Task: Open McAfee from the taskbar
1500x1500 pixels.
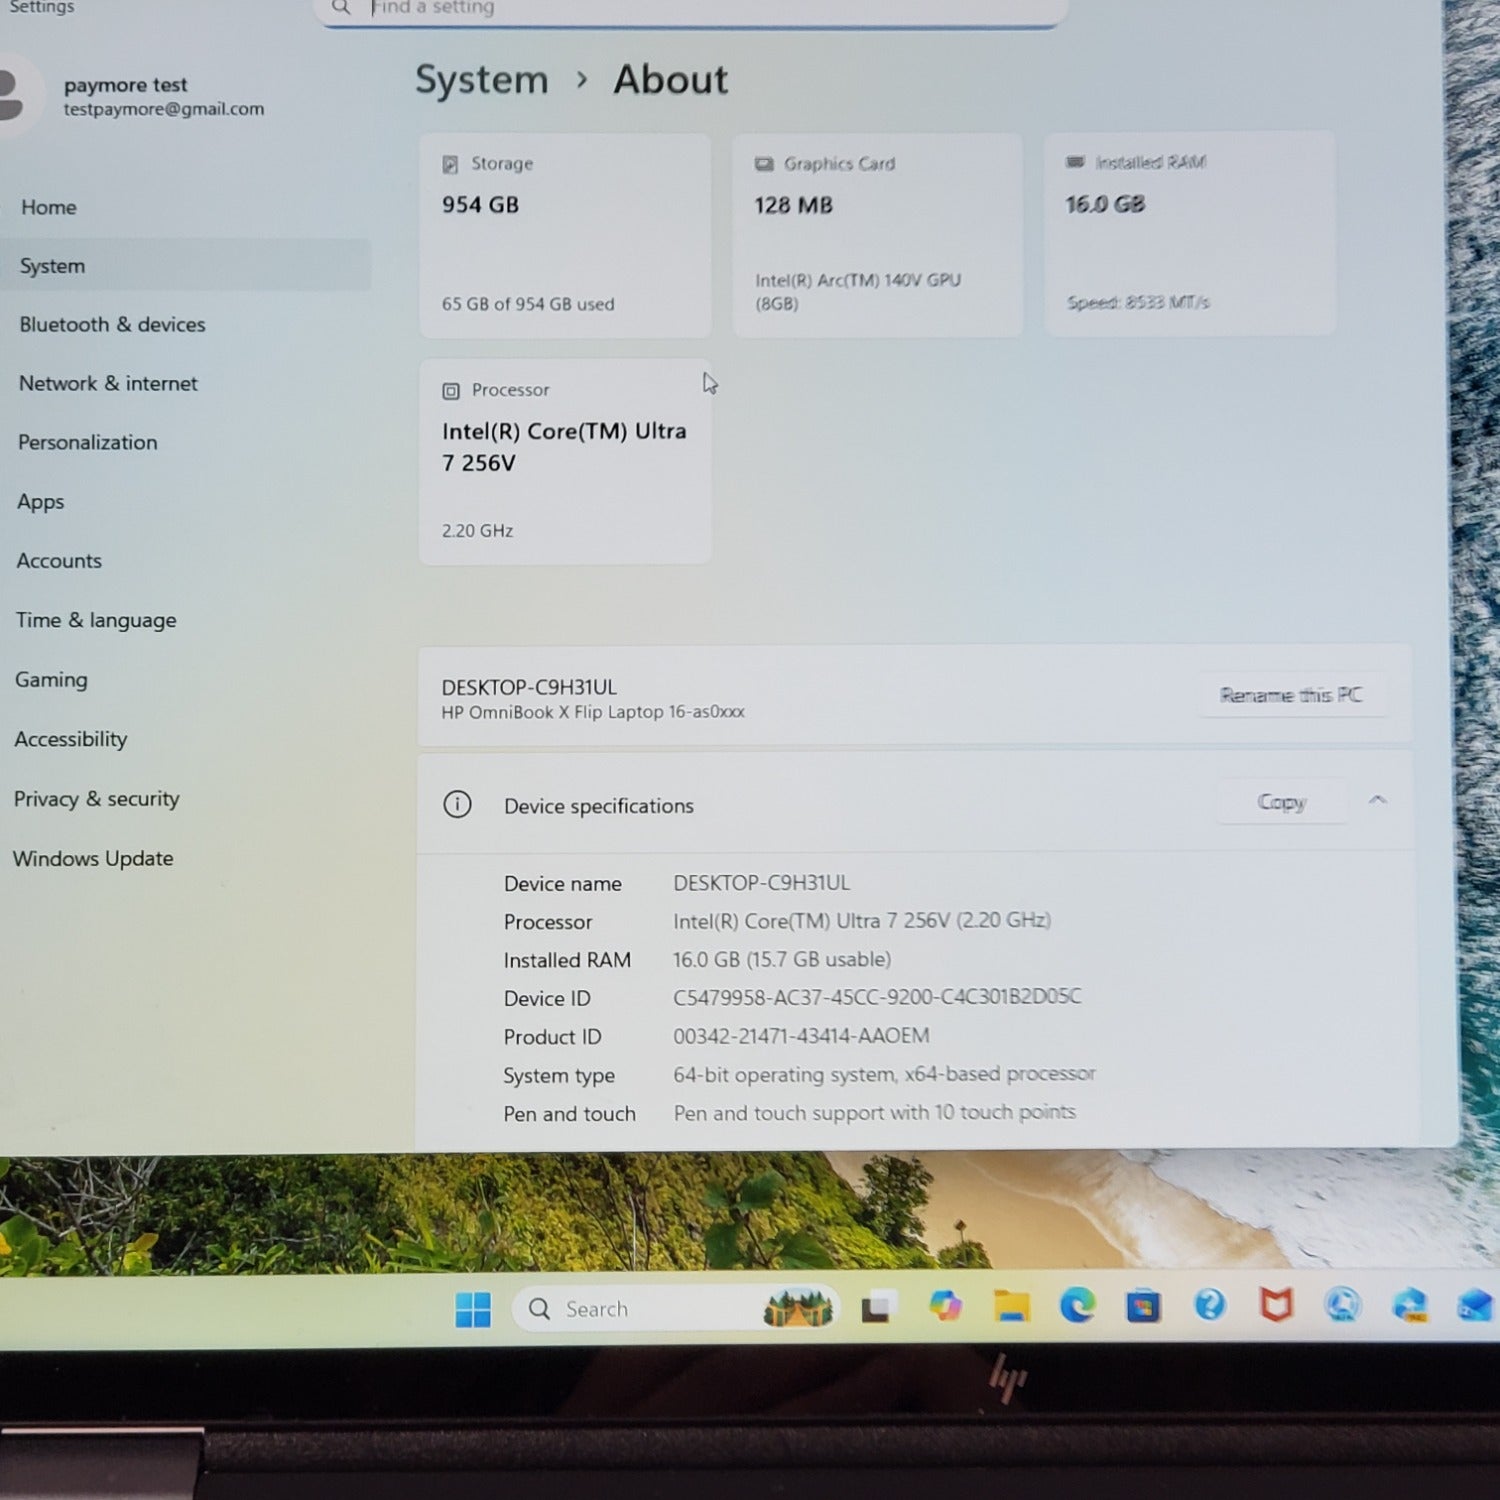Action: pos(1276,1305)
